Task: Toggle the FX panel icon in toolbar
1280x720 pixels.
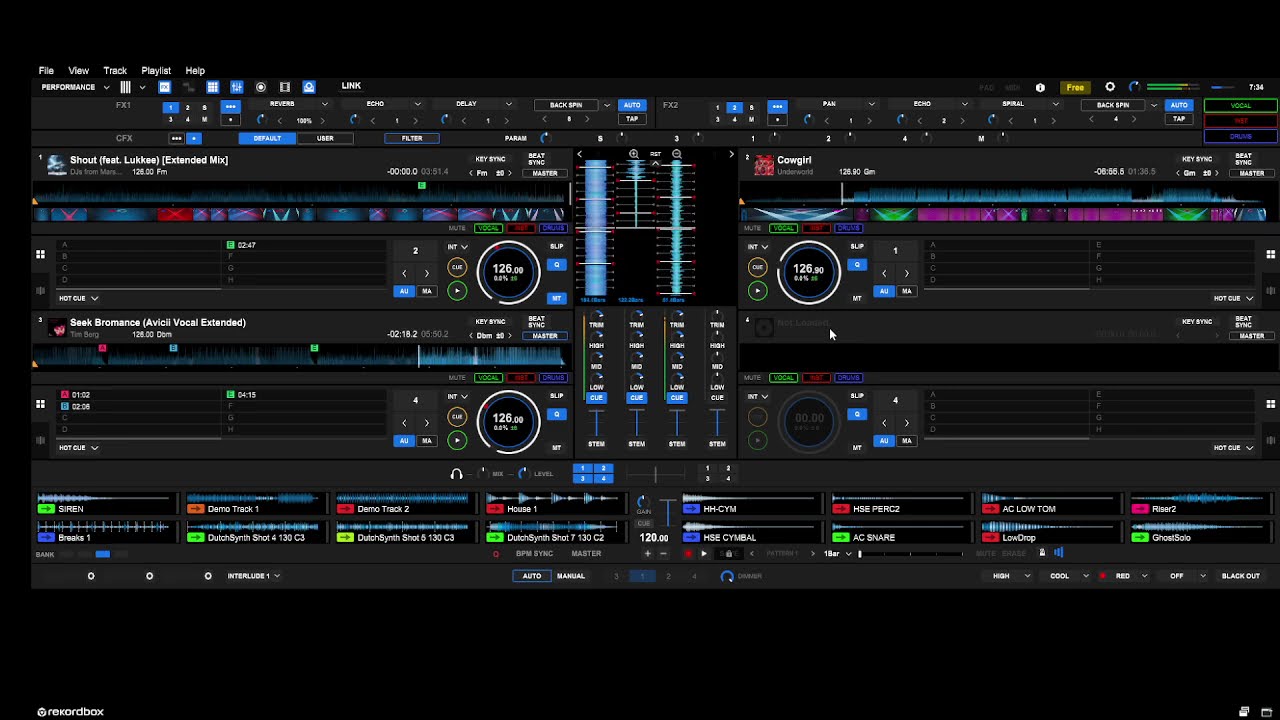Action: click(x=165, y=87)
